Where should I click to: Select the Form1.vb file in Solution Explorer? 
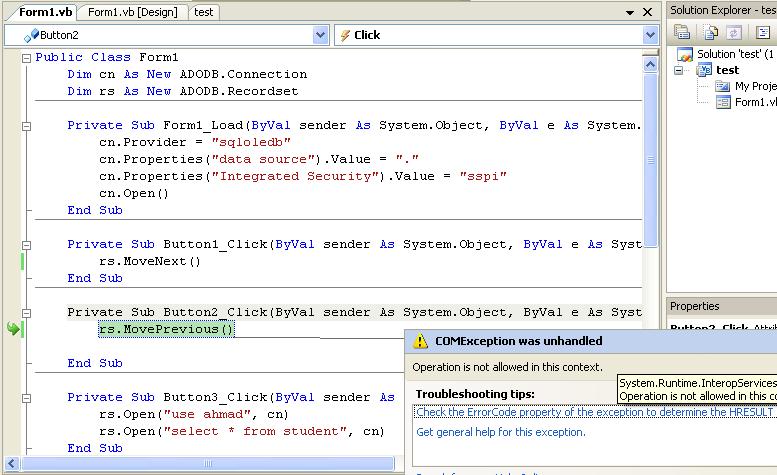coord(747,102)
